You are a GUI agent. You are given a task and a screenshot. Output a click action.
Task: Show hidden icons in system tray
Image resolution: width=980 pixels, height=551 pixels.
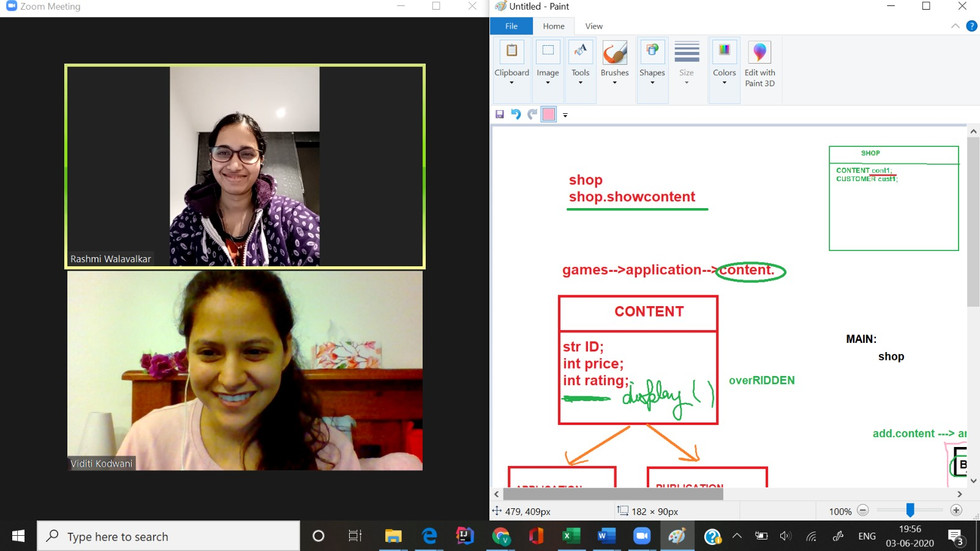737,536
